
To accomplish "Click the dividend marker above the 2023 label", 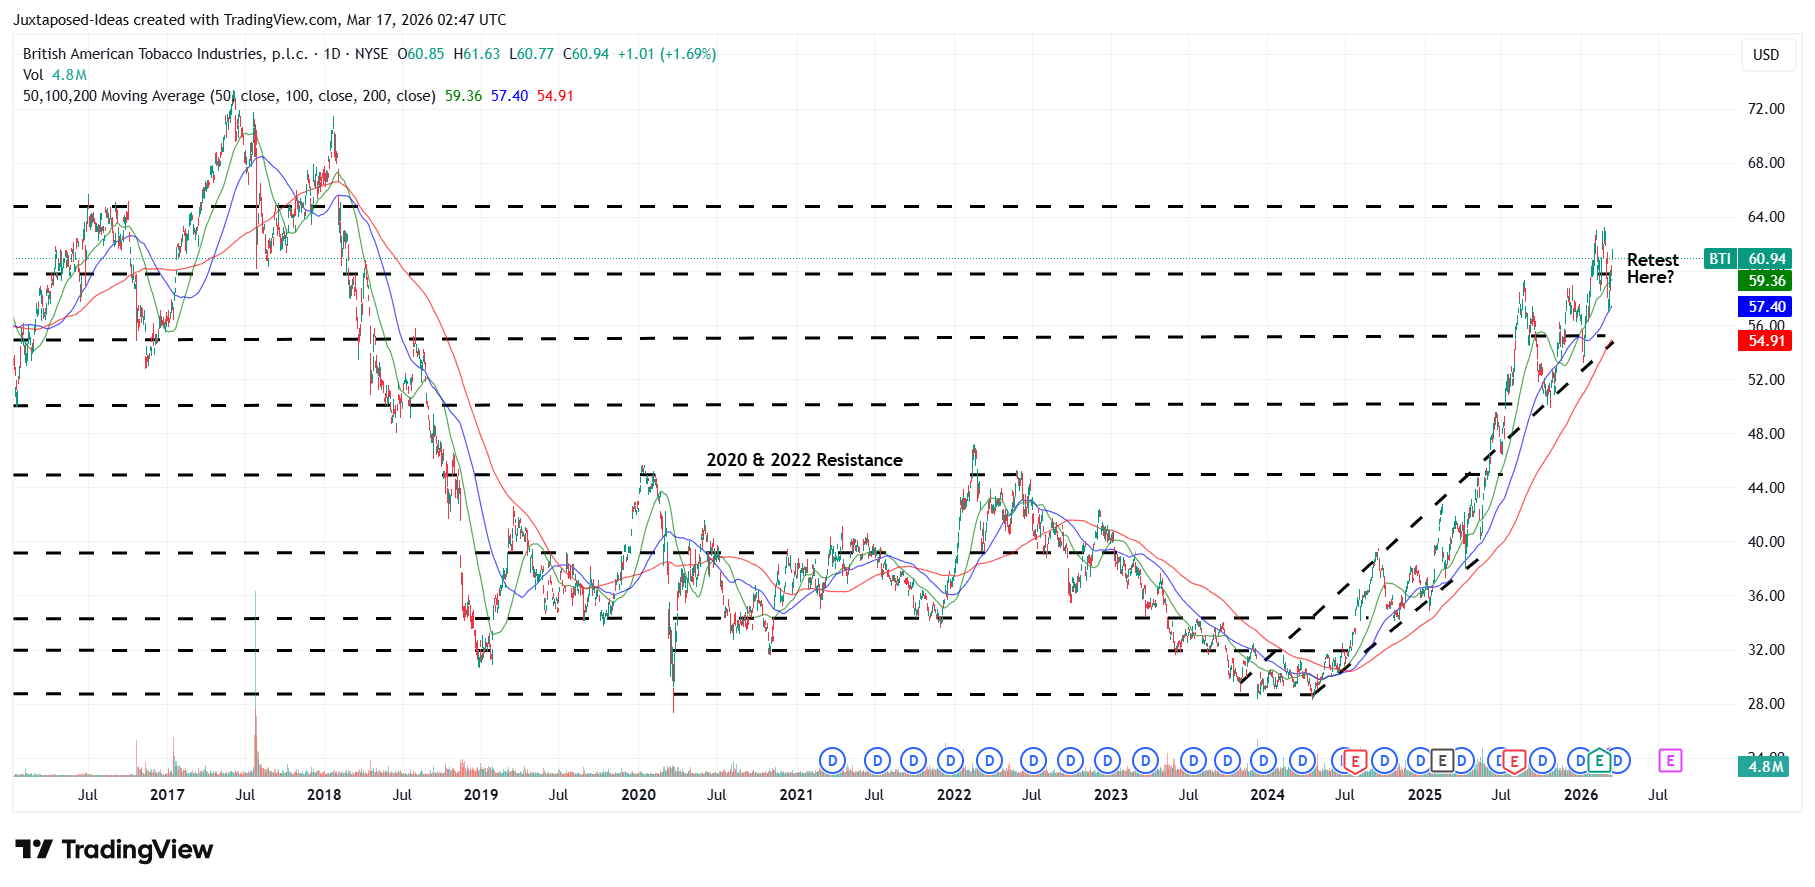I will click(x=1107, y=761).
